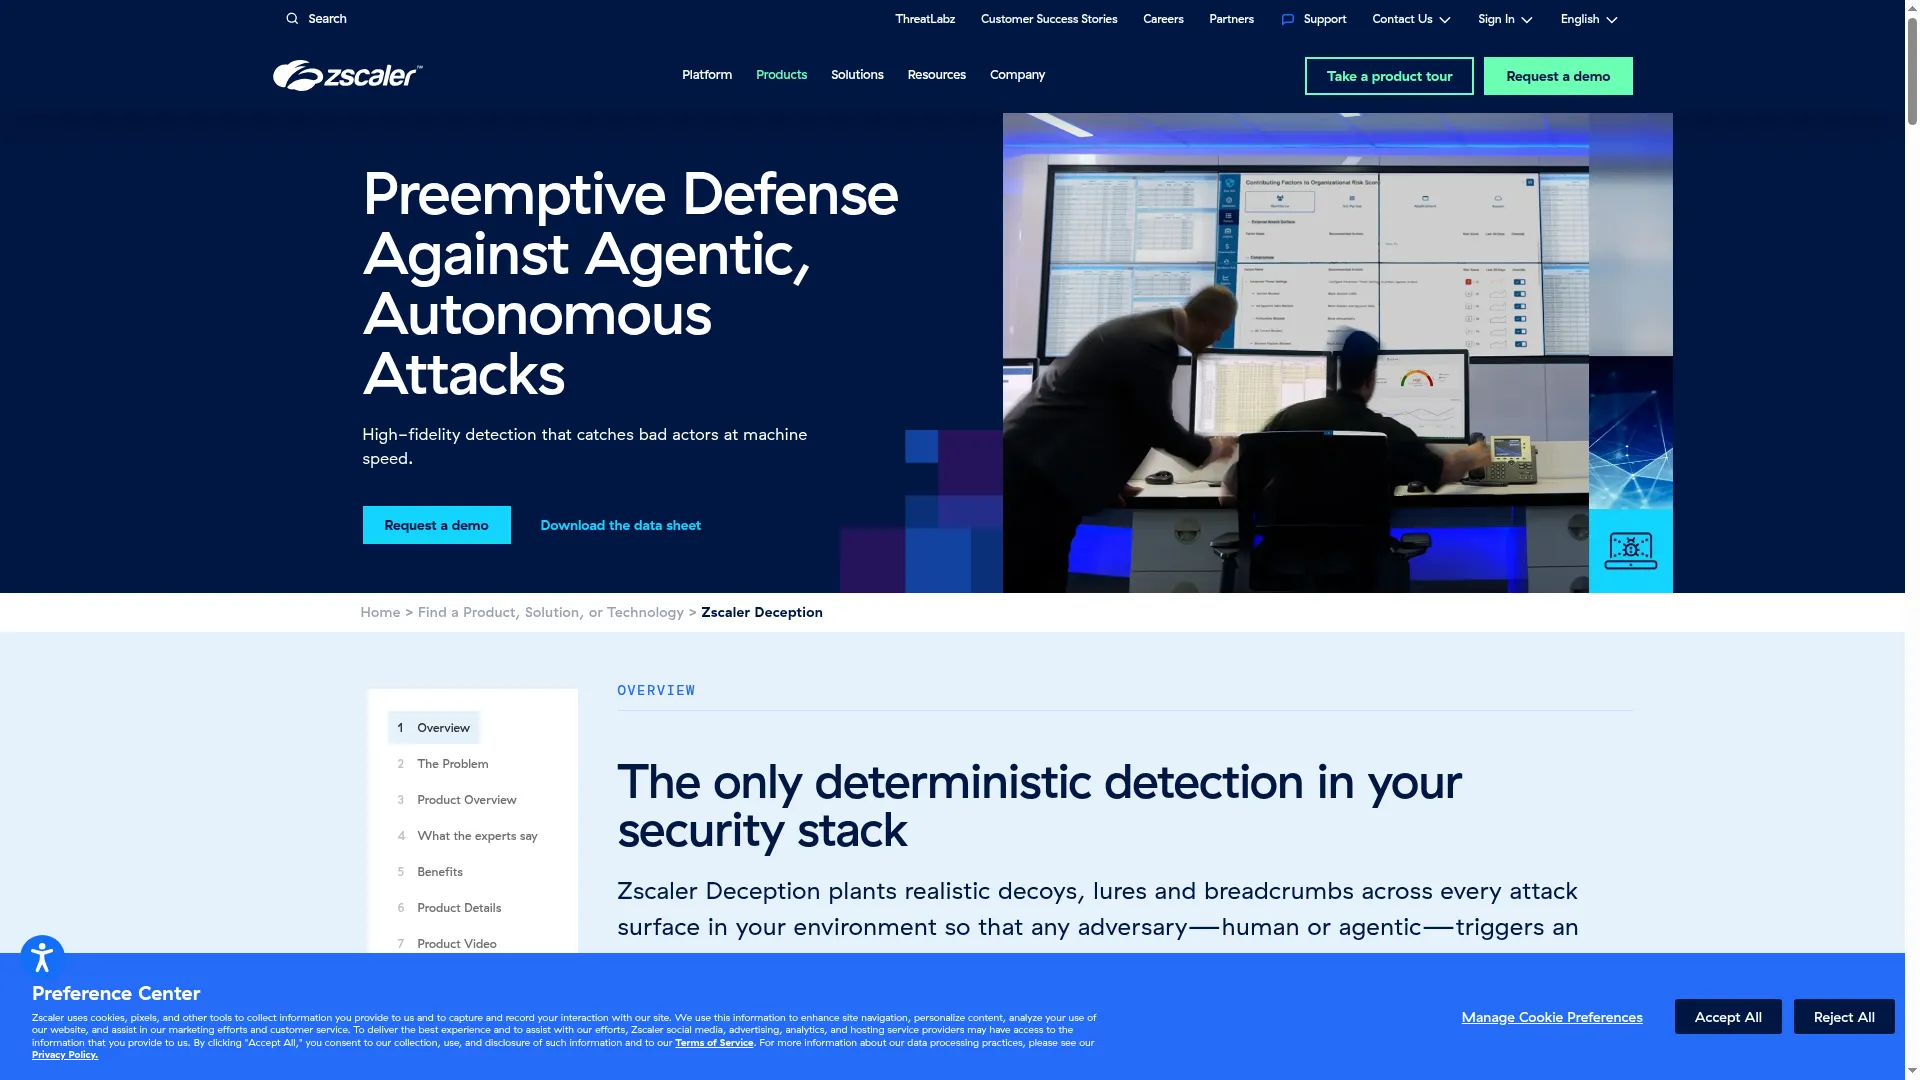This screenshot has height=1080, width=1920.
Task: Open the accessibility widget icon
Action: pos(42,958)
